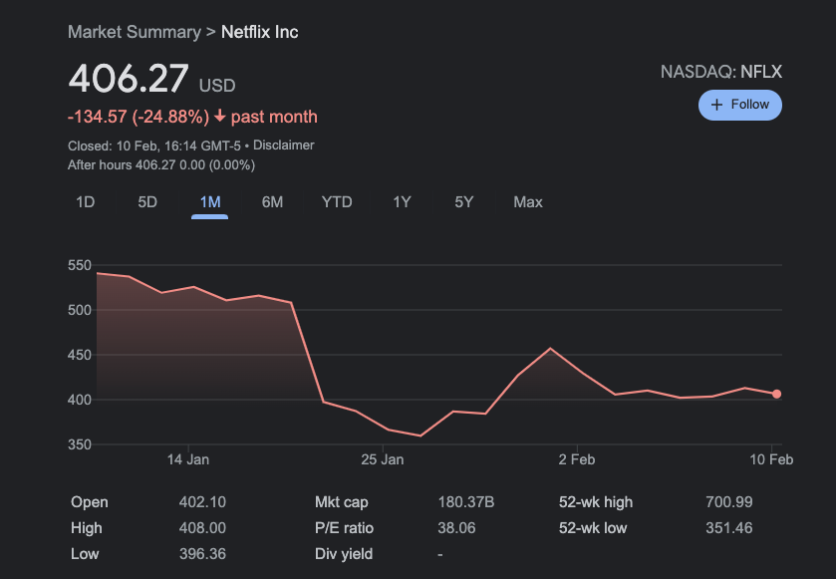The width and height of the screenshot is (836, 579).
Task: Click the Closed: 10 Feb timestamp text
Action: point(154,145)
